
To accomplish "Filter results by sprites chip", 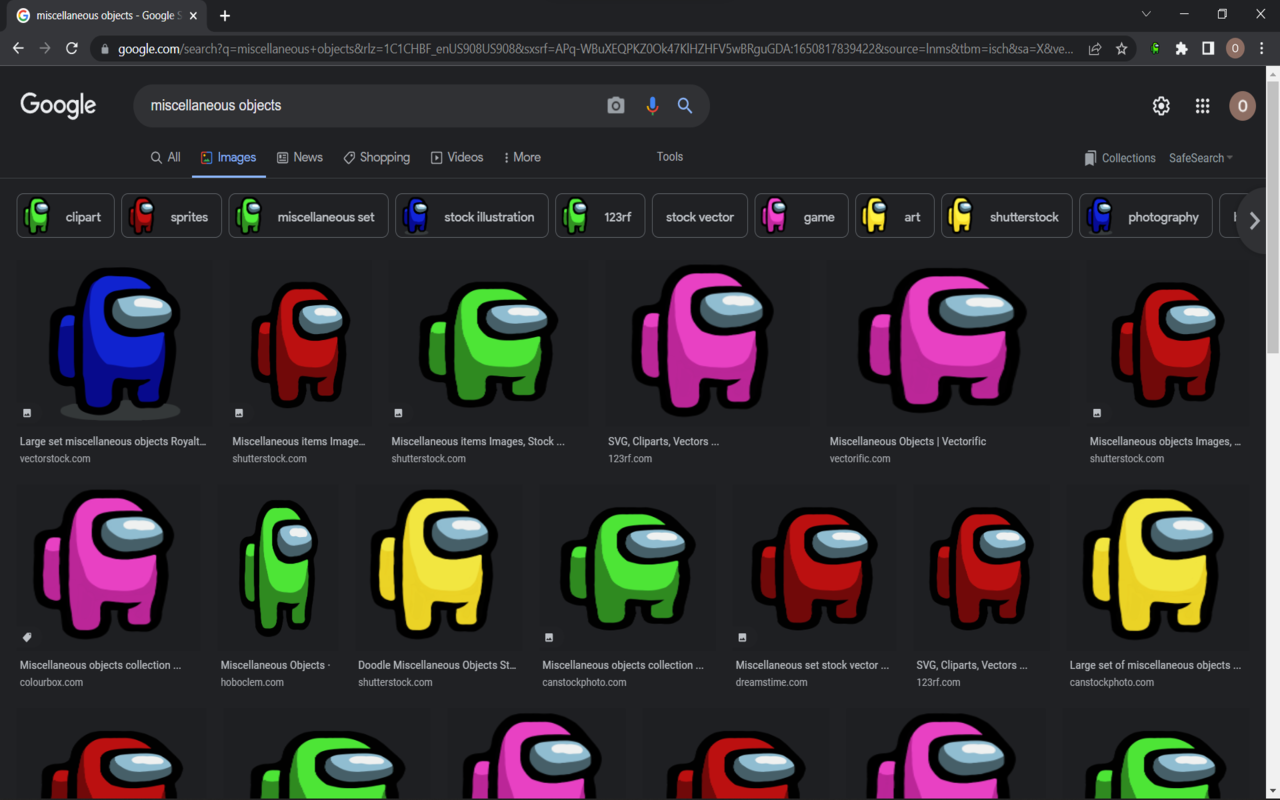I will pyautogui.click(x=171, y=216).
